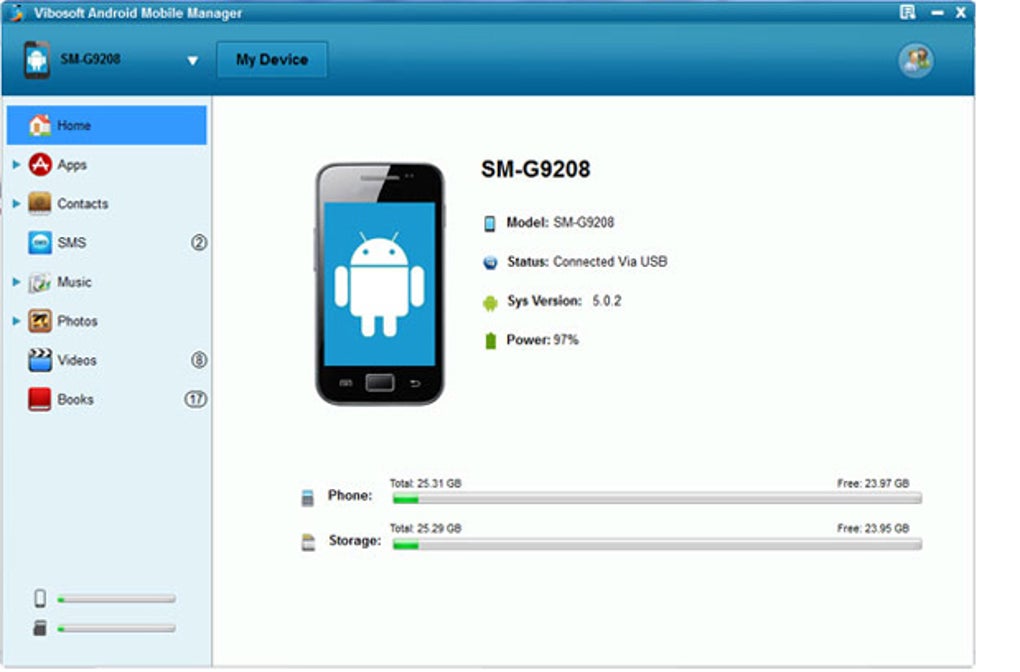Click the Contacts book icon
1020x672 pixels.
pos(40,204)
